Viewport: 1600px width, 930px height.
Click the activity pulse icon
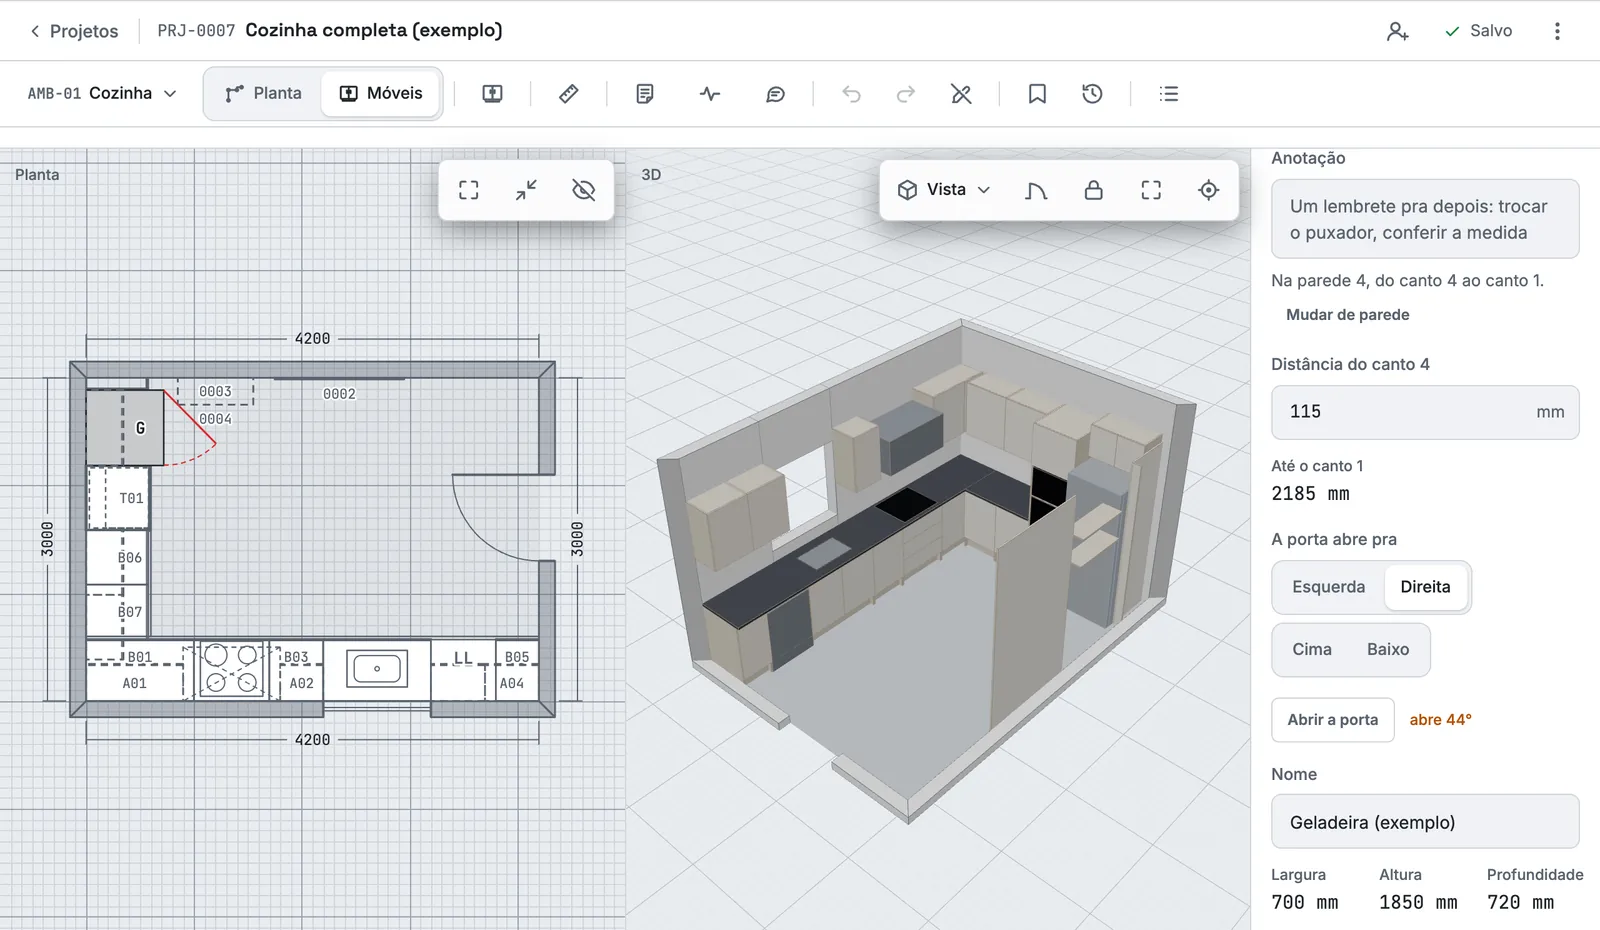pyautogui.click(x=710, y=94)
